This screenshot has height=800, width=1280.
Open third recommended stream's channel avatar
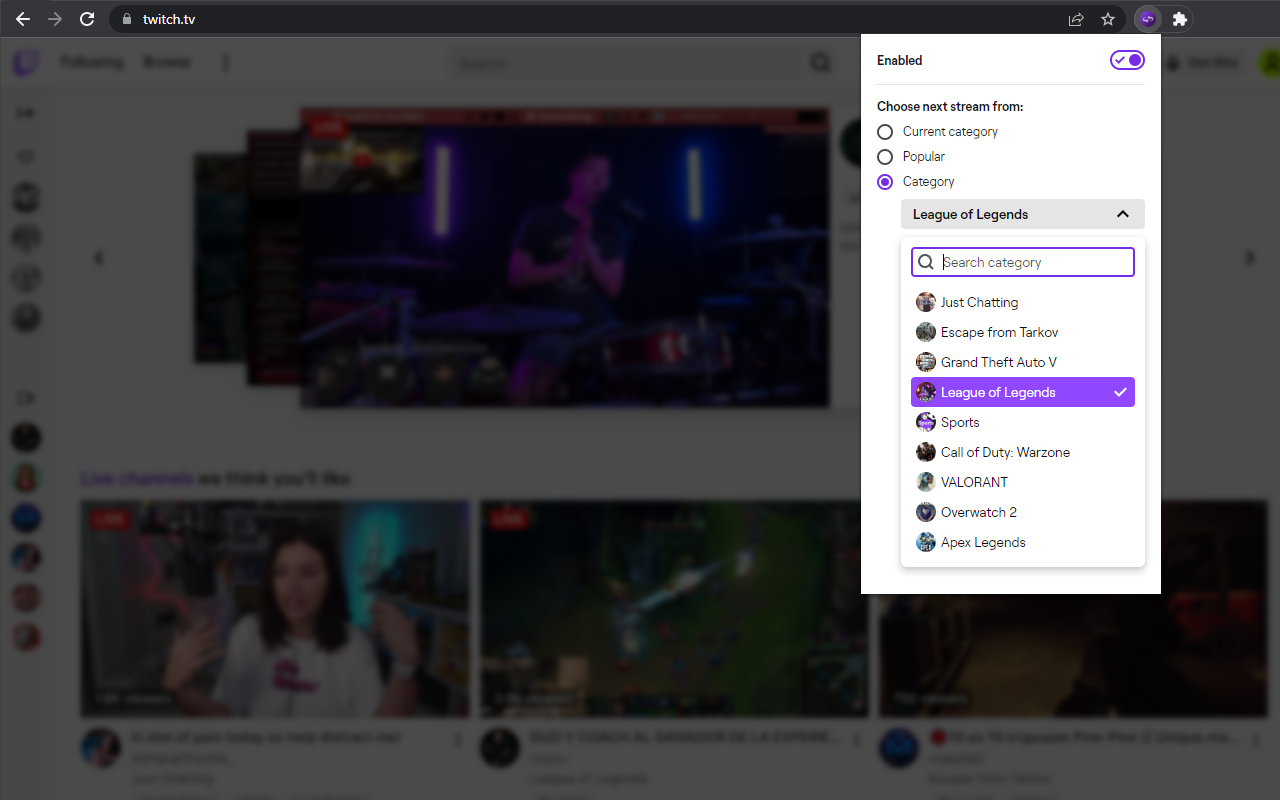(x=898, y=748)
